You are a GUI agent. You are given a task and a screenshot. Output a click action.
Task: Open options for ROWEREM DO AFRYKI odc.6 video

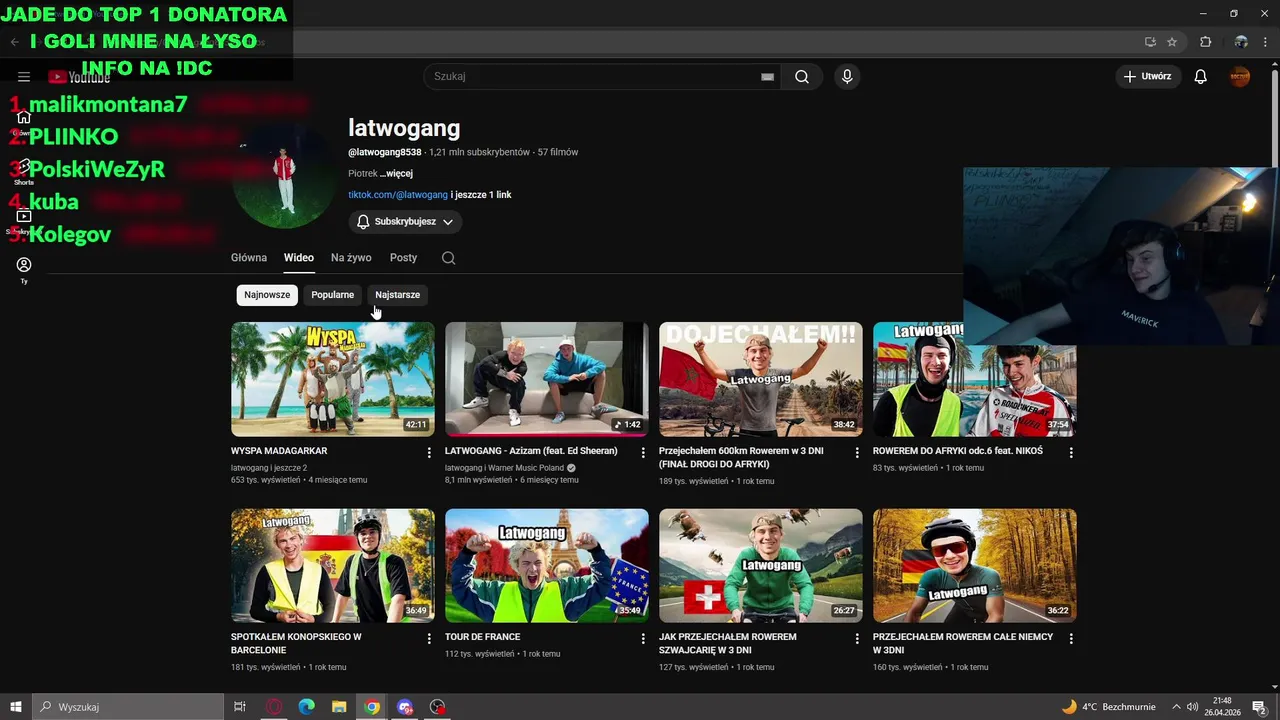click(1071, 453)
